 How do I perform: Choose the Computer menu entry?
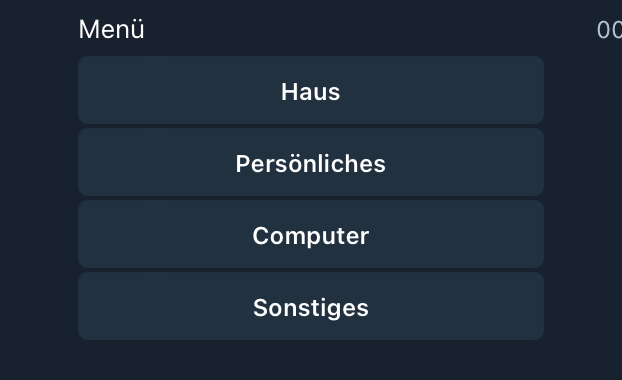click(311, 234)
